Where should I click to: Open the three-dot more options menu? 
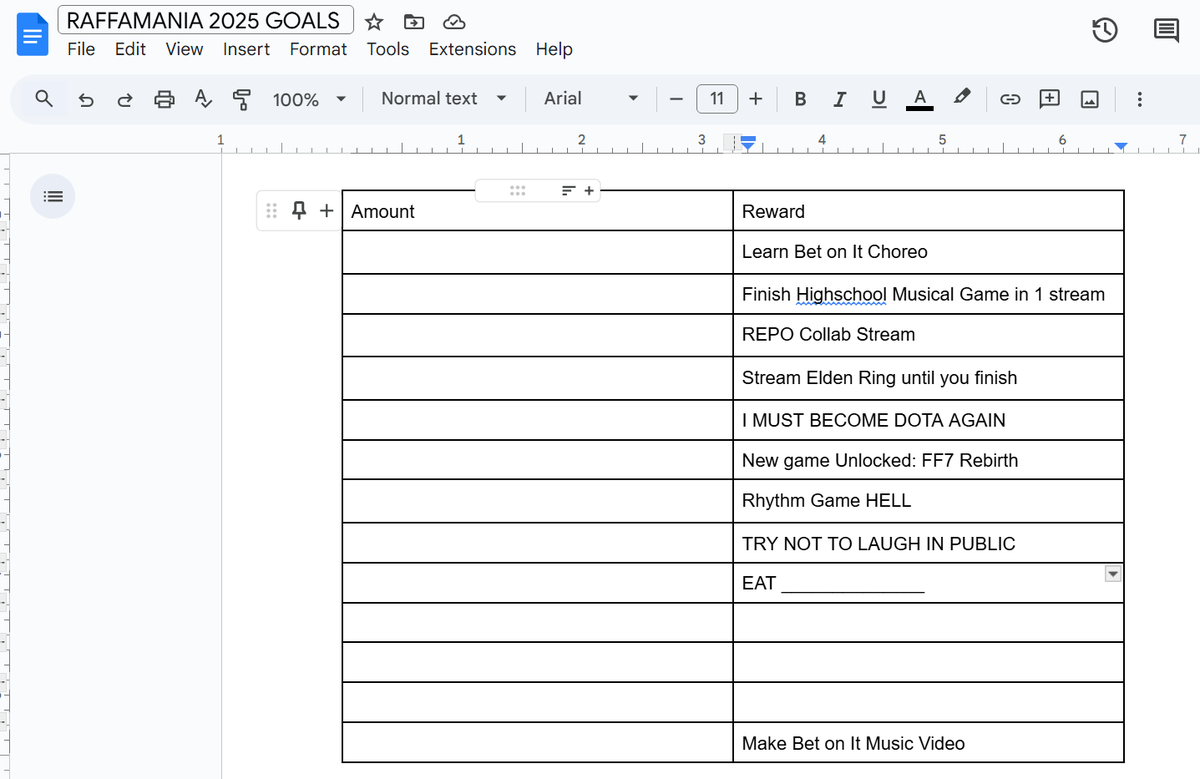coord(1139,99)
